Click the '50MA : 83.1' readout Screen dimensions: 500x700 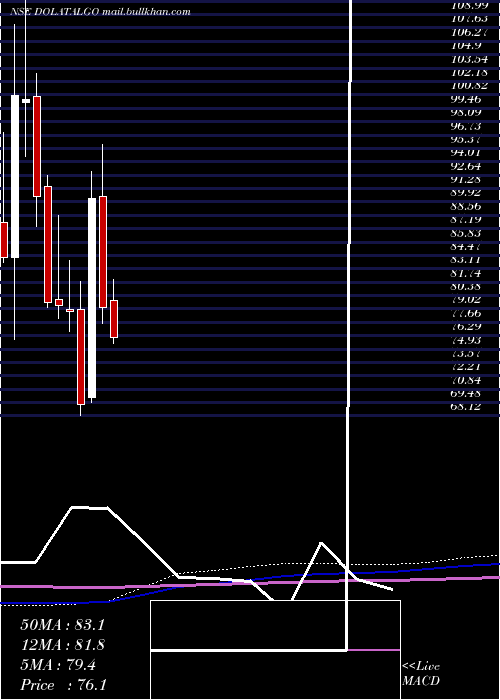tap(62, 625)
